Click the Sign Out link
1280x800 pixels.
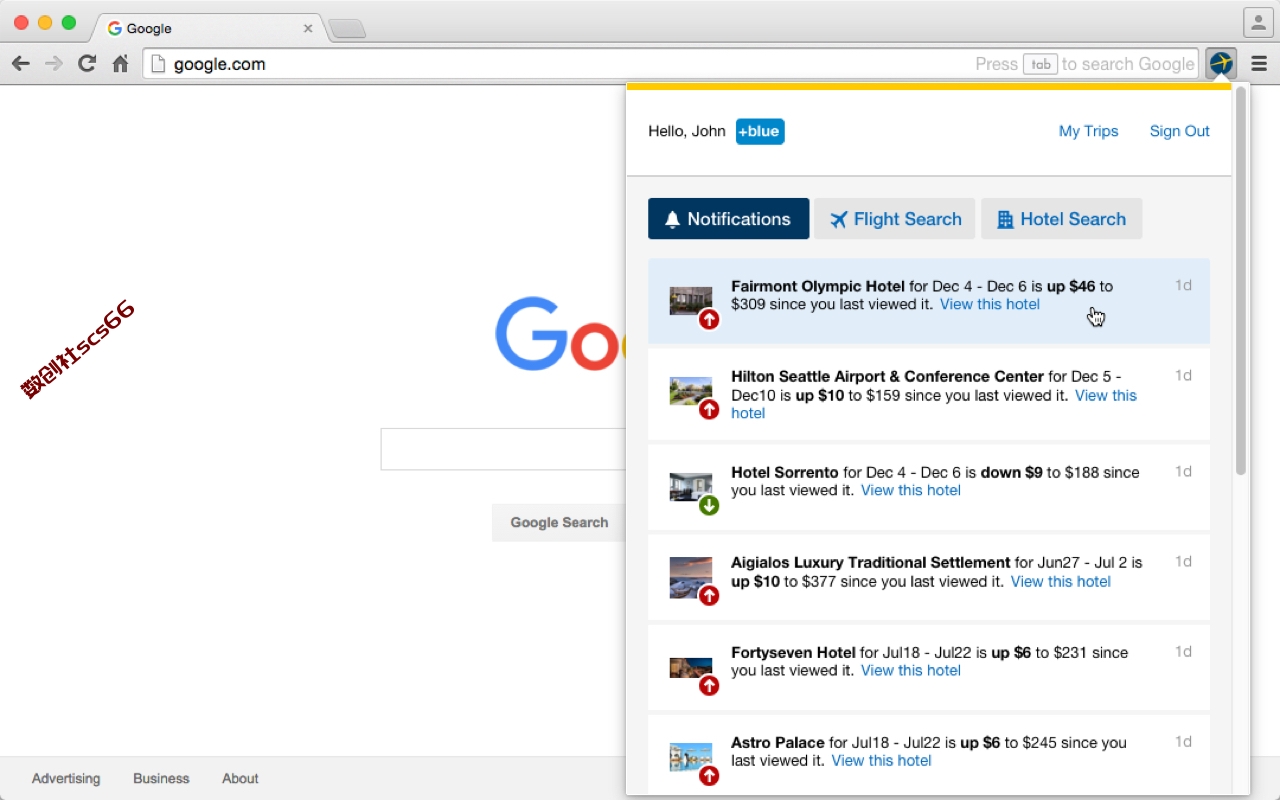click(1179, 131)
